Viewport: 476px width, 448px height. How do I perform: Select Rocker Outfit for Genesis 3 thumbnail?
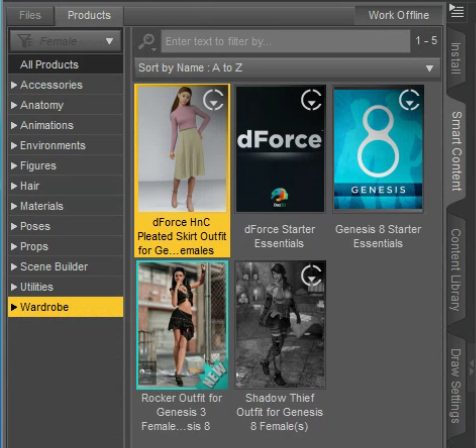(x=182, y=325)
